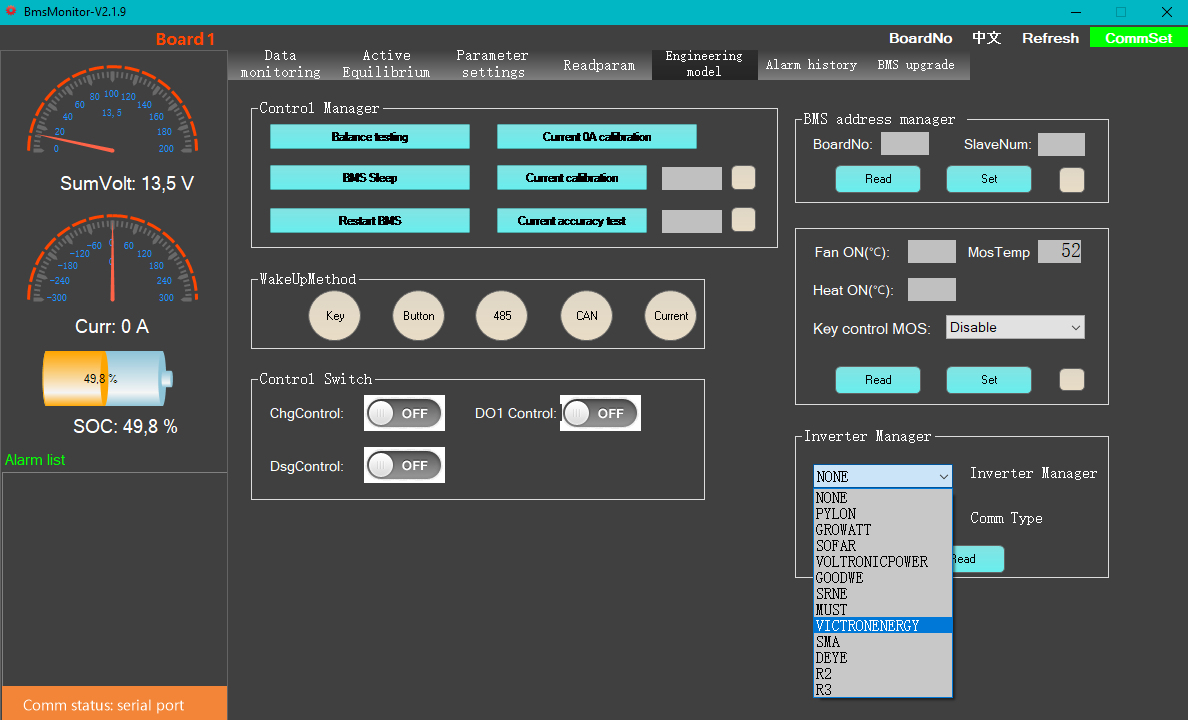Click the 485 wake-up method indicator
The width and height of the screenshot is (1188, 720).
502,316
